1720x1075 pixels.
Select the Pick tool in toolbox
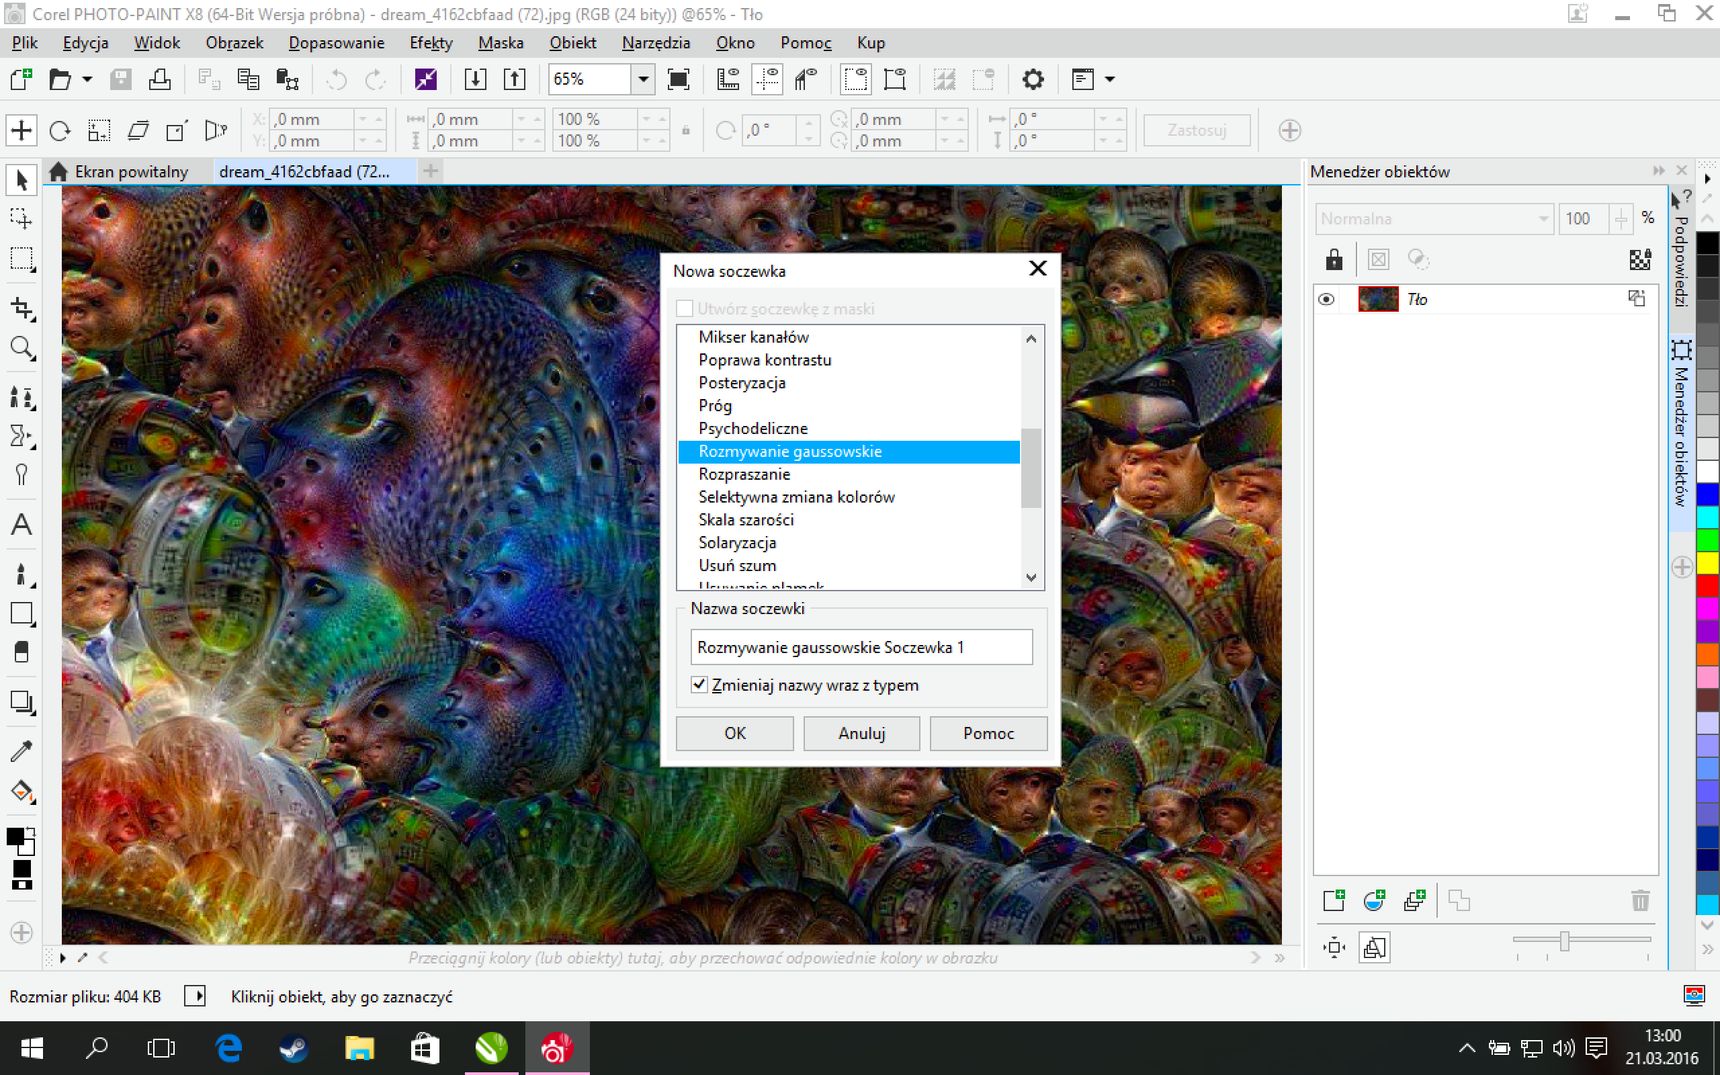(21, 181)
